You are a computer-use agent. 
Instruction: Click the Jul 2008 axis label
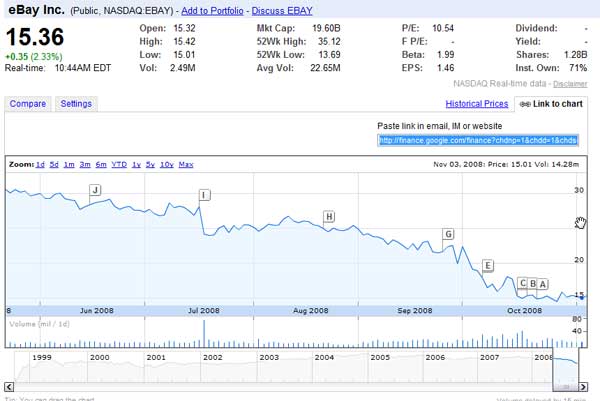tap(204, 311)
